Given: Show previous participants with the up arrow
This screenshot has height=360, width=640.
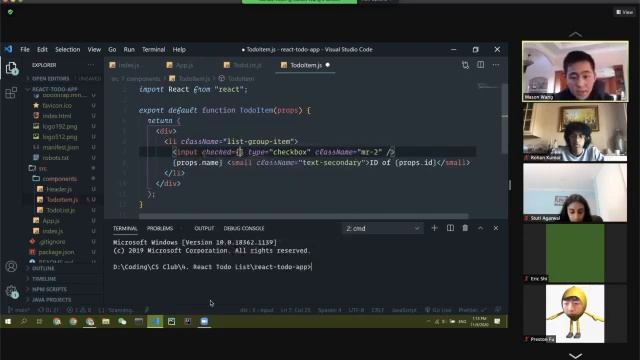Looking at the screenshot, I should [576, 34].
